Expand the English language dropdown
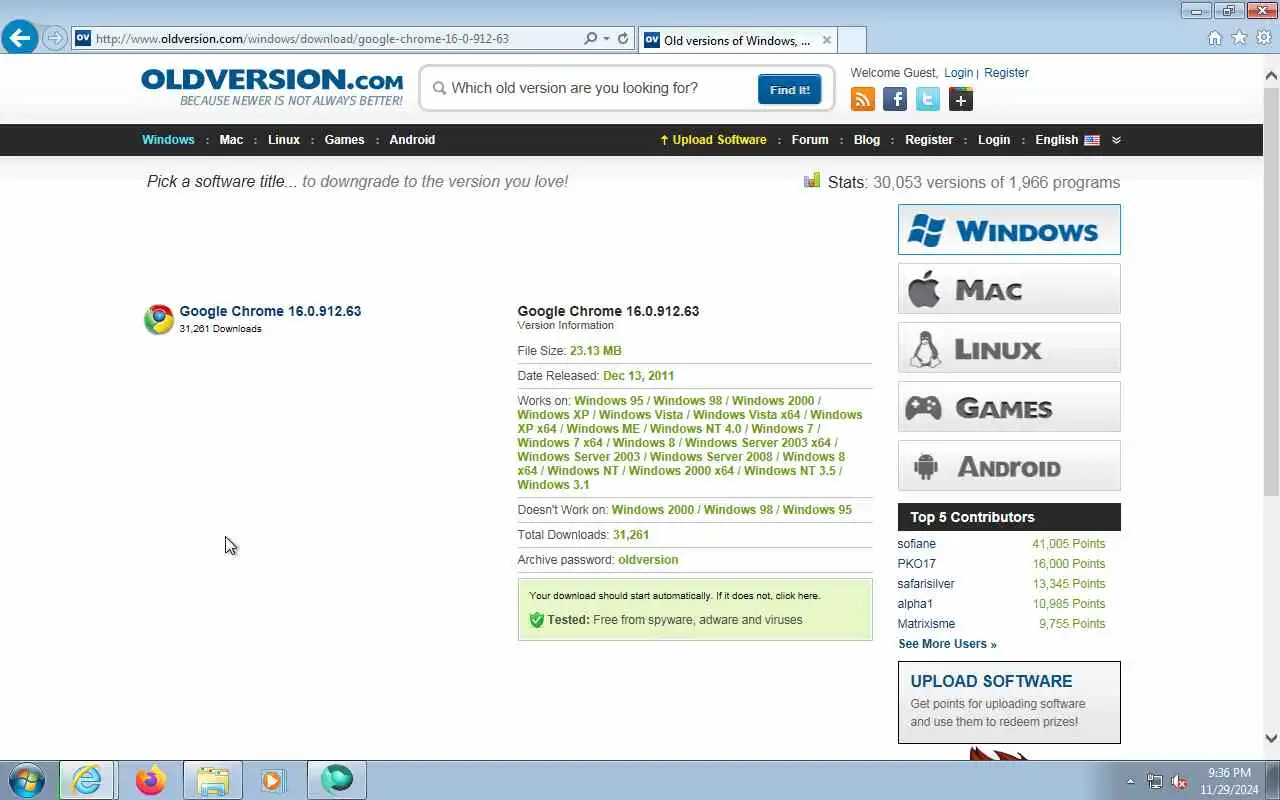This screenshot has width=1280, height=800. tap(1067, 140)
